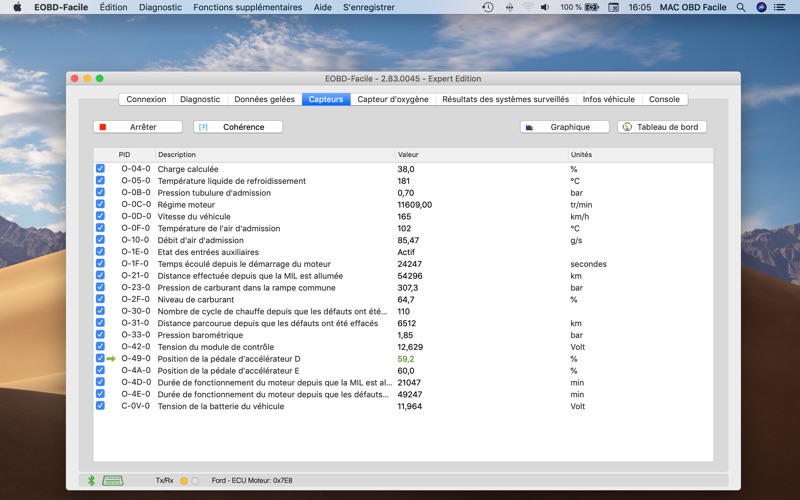Open Résultats des systèmes surveillés tab
800x500 pixels.
[x=506, y=99]
